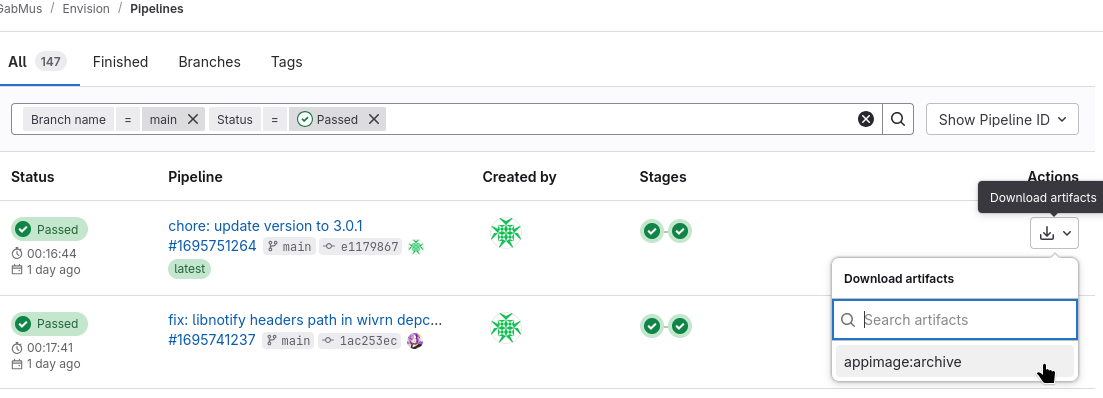The width and height of the screenshot is (1103, 398).
Task: Click commit author avatar next to 1ac253ec
Action: pyautogui.click(x=415, y=340)
